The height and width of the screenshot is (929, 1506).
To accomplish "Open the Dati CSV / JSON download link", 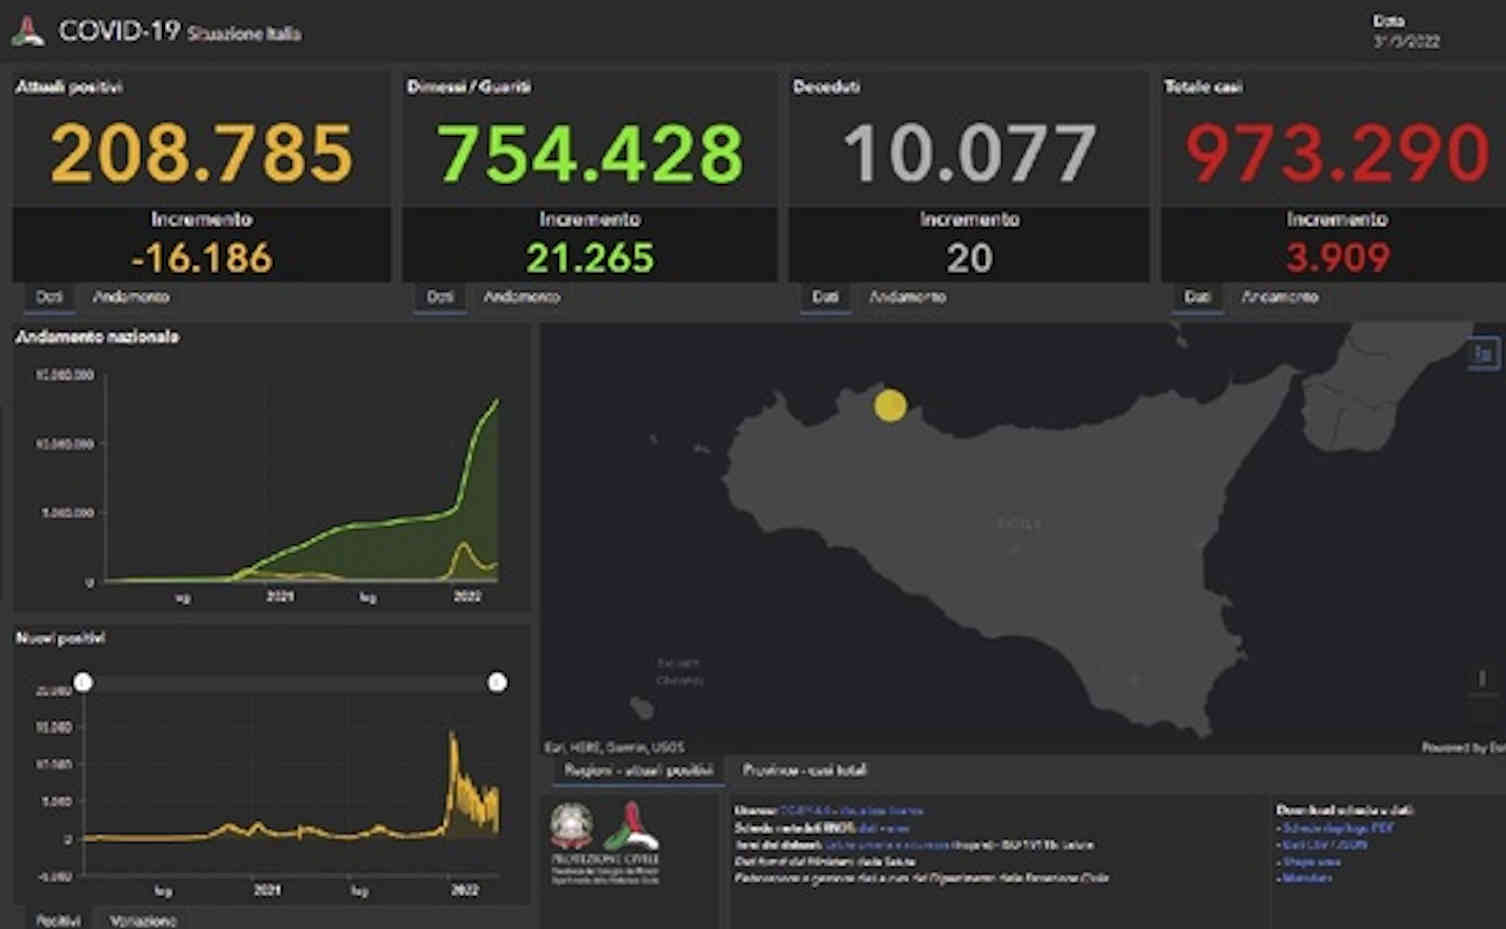I will coord(1324,845).
